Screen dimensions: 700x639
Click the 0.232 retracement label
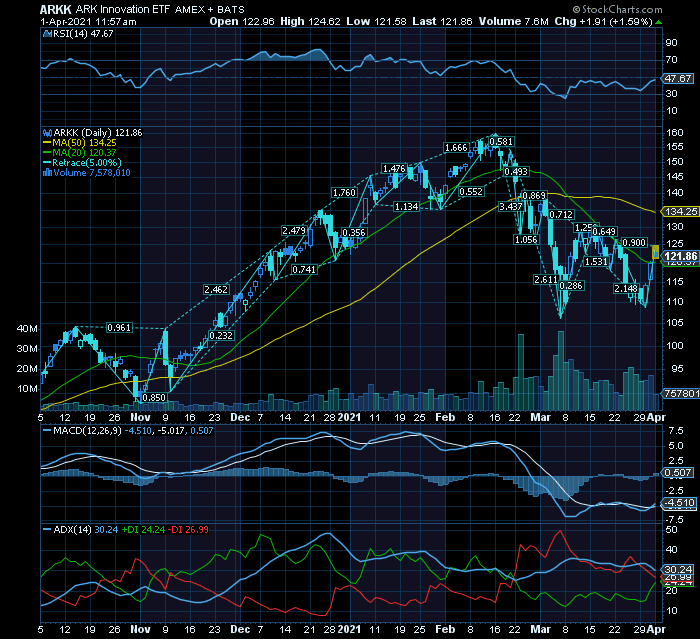coord(221,335)
